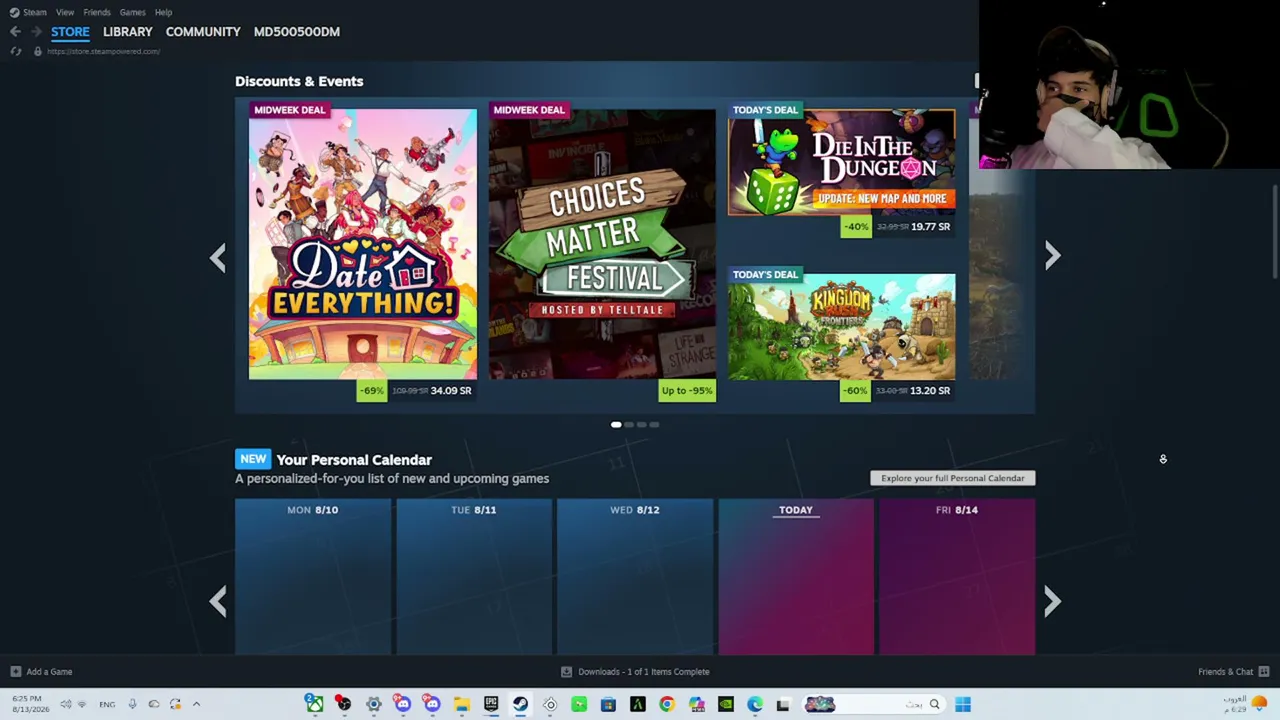Viewport: 1280px width, 720px height.
Task: Select the TODAY calendar column
Action: [796, 577]
